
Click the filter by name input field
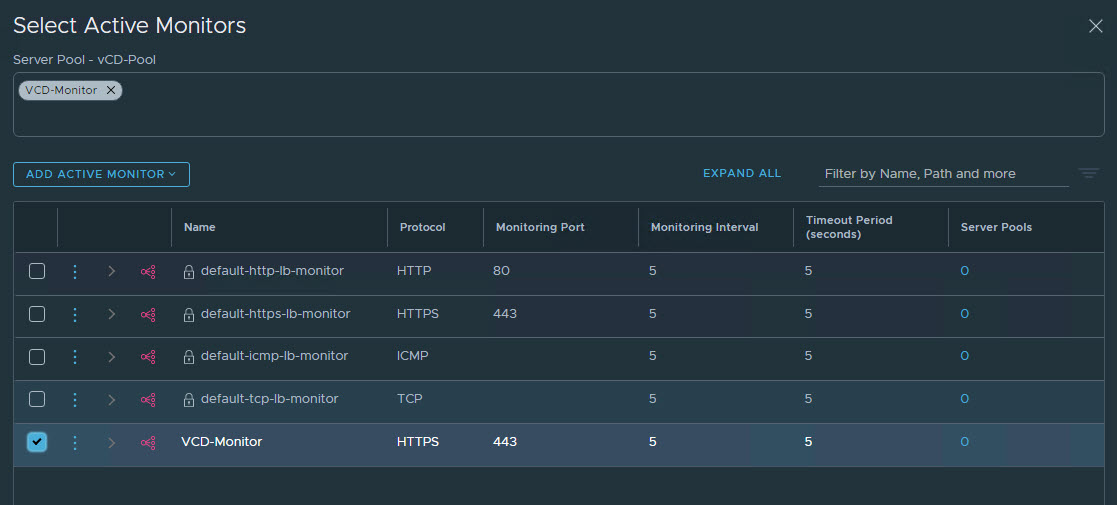pyautogui.click(x=942, y=174)
